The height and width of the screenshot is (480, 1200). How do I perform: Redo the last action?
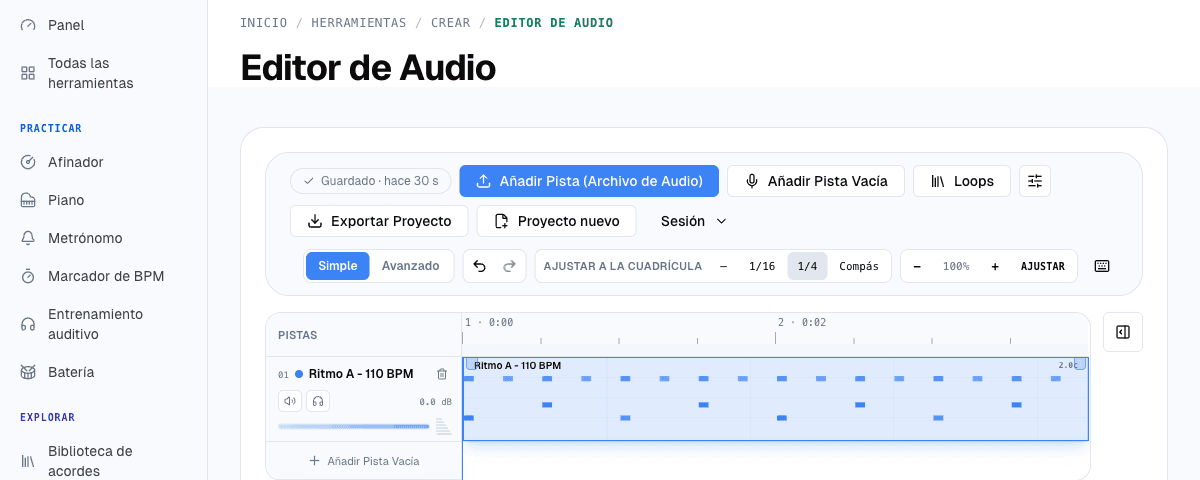pos(509,266)
